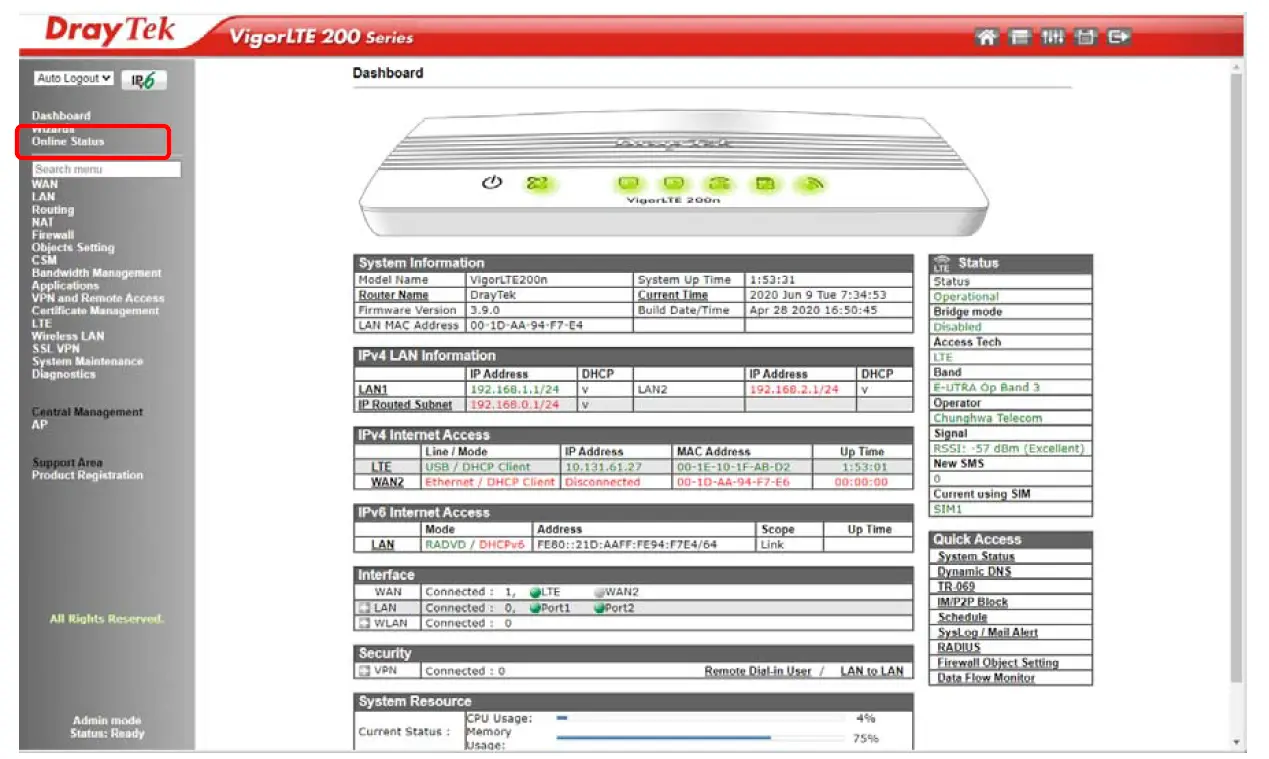Open the Wireless LAN menu
This screenshot has height=759, width=1269.
pos(67,337)
